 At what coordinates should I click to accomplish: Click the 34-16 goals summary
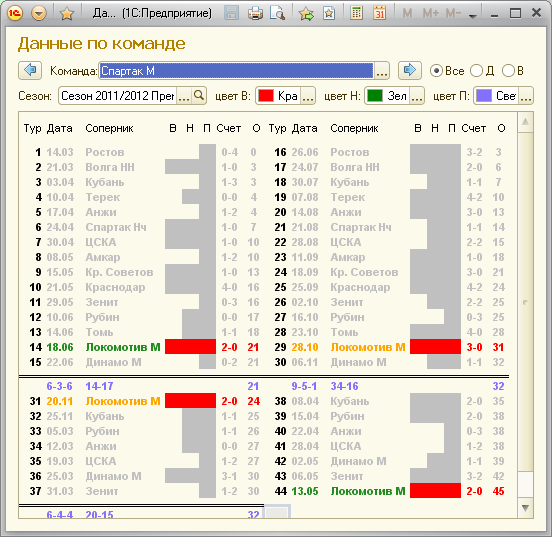coord(344,386)
